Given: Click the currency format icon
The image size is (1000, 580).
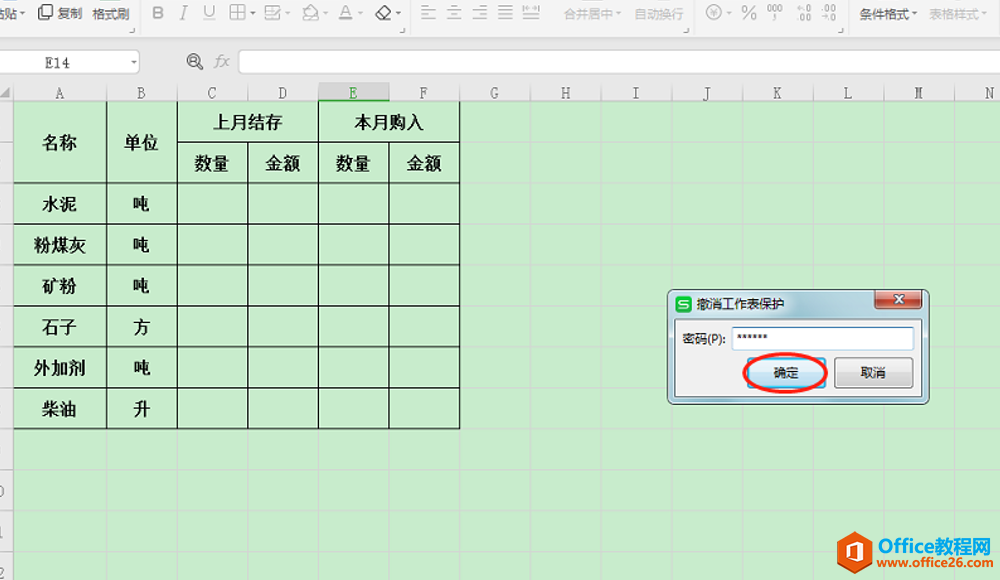Looking at the screenshot, I should click(x=714, y=12).
